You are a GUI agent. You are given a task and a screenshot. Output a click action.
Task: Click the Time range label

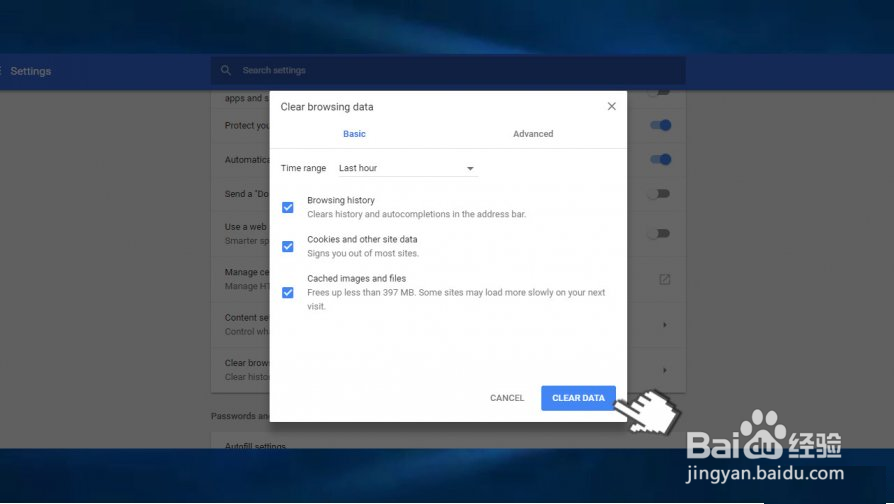(x=303, y=168)
